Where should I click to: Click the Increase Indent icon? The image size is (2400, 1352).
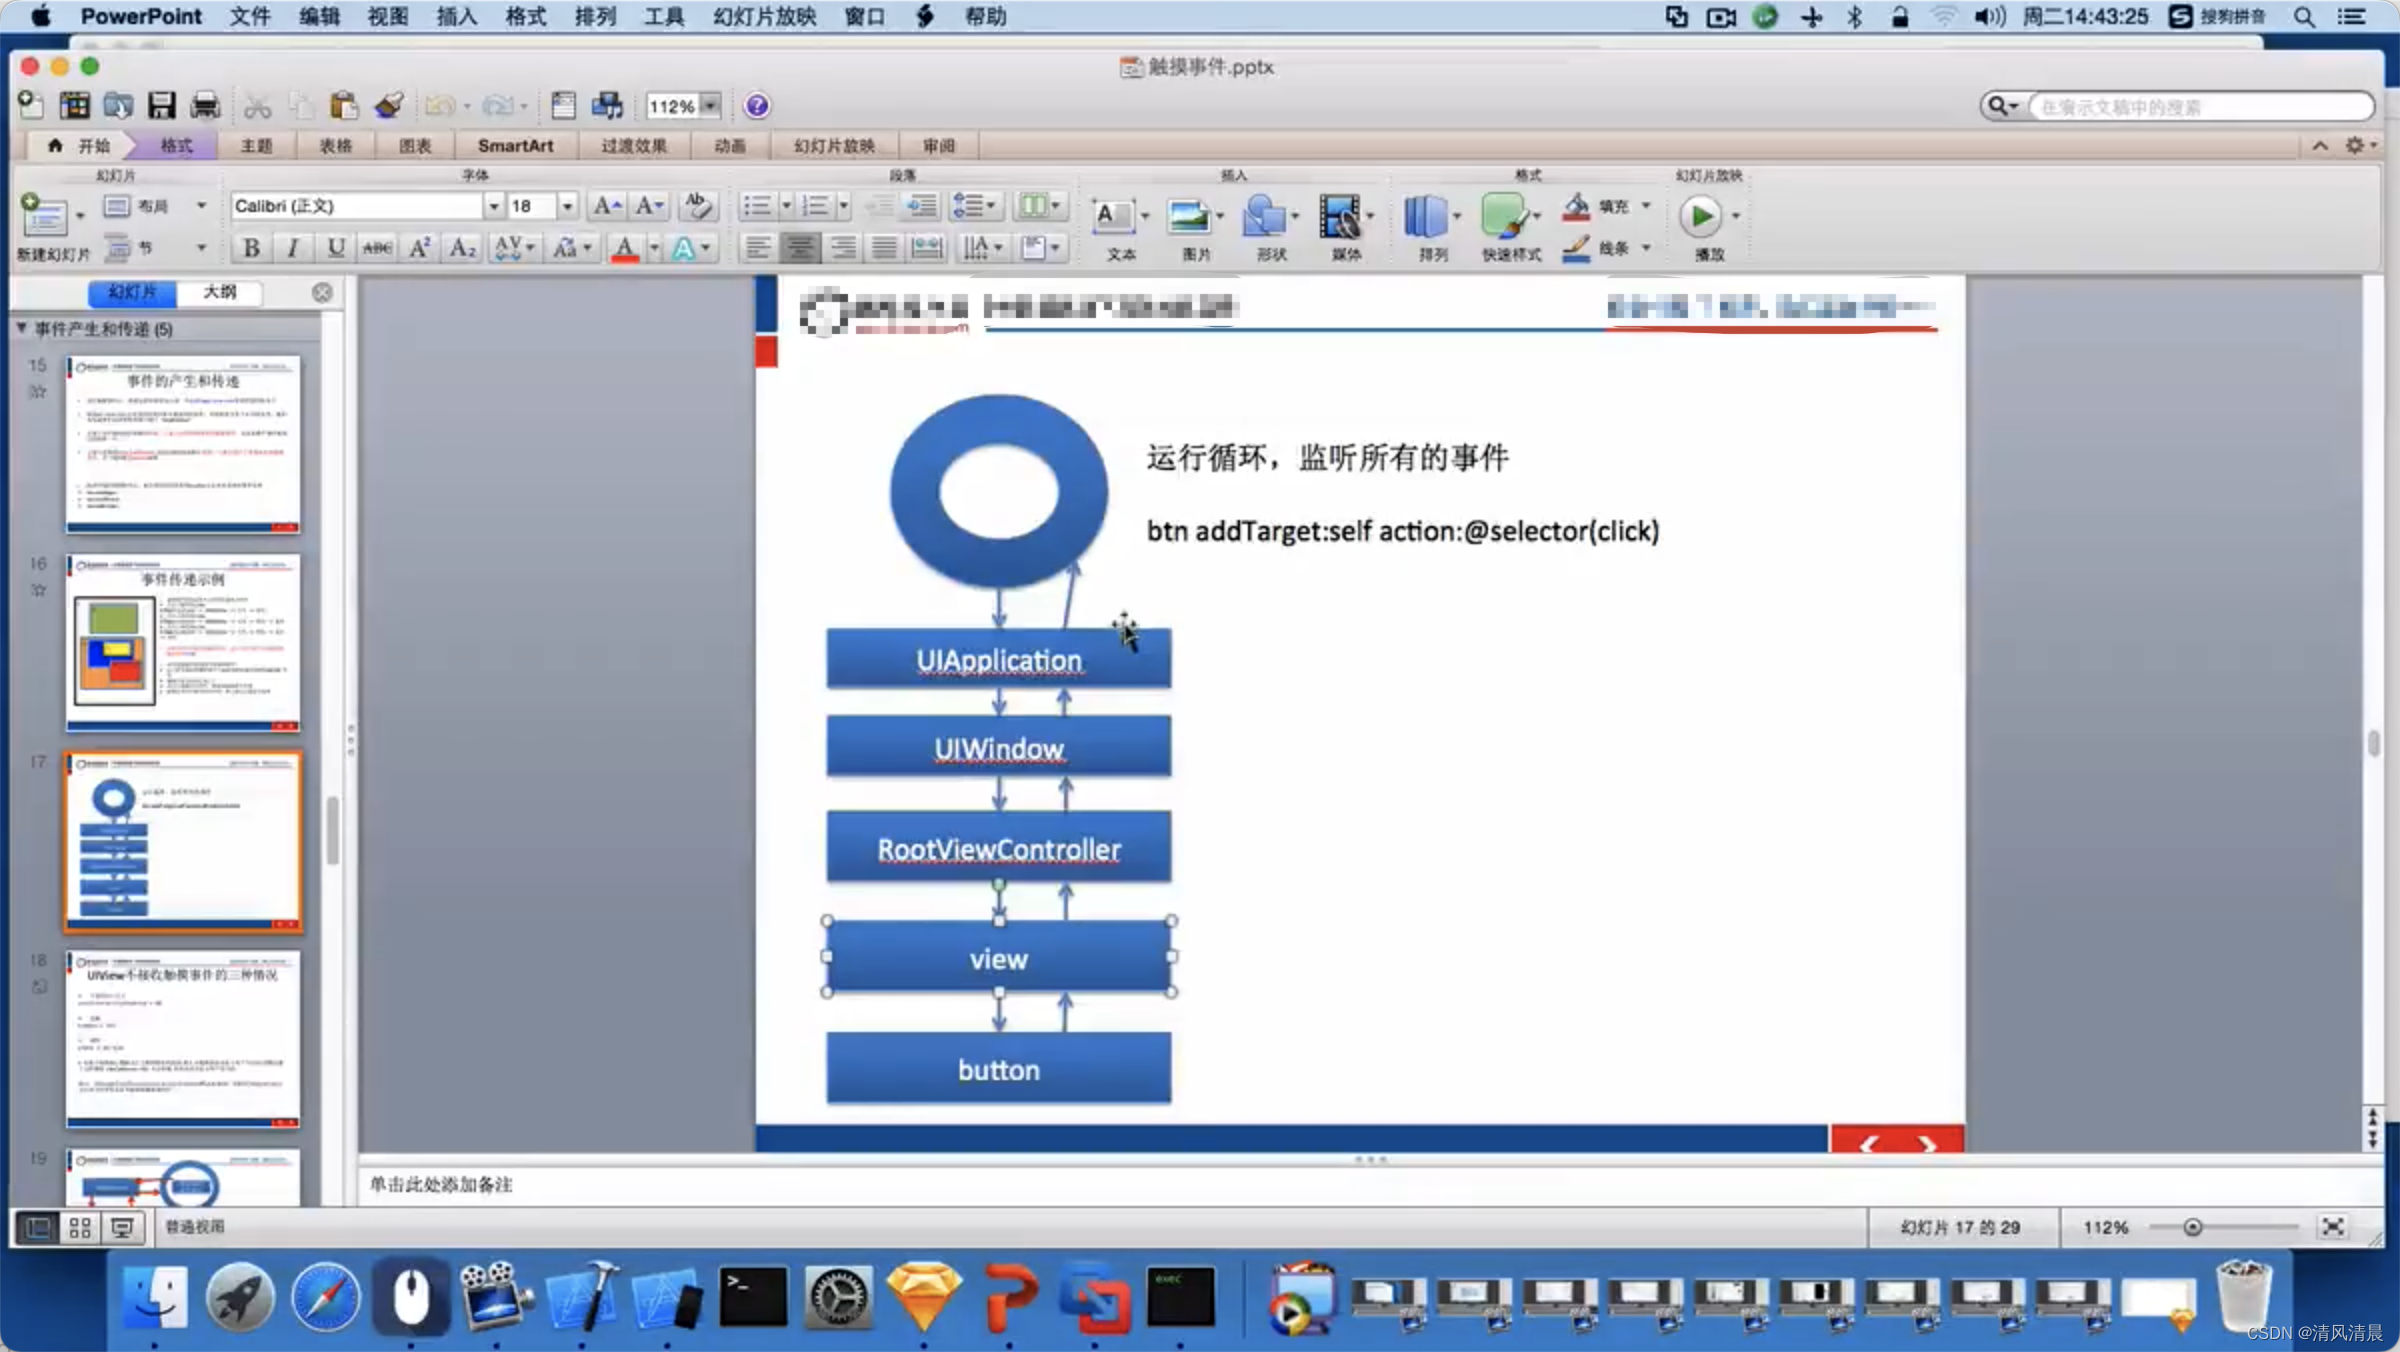[x=921, y=206]
